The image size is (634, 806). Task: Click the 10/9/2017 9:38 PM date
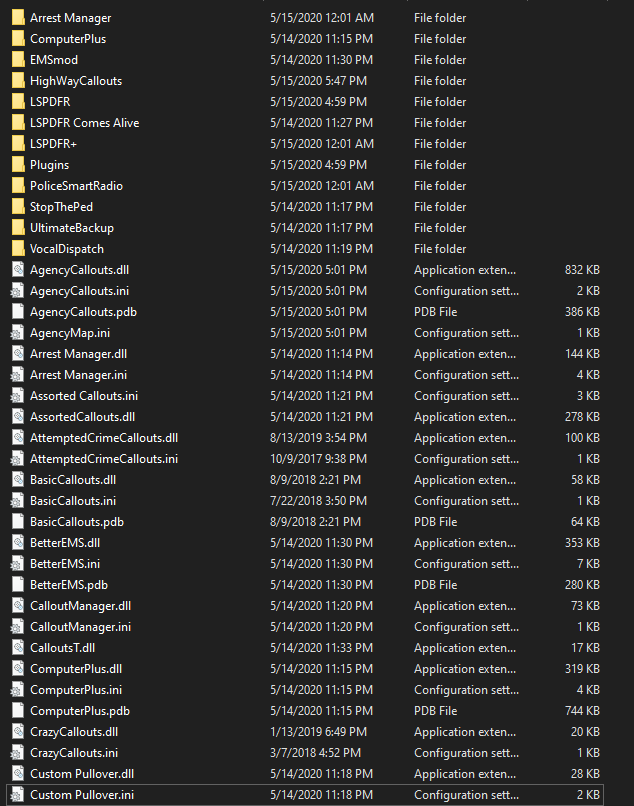click(319, 459)
